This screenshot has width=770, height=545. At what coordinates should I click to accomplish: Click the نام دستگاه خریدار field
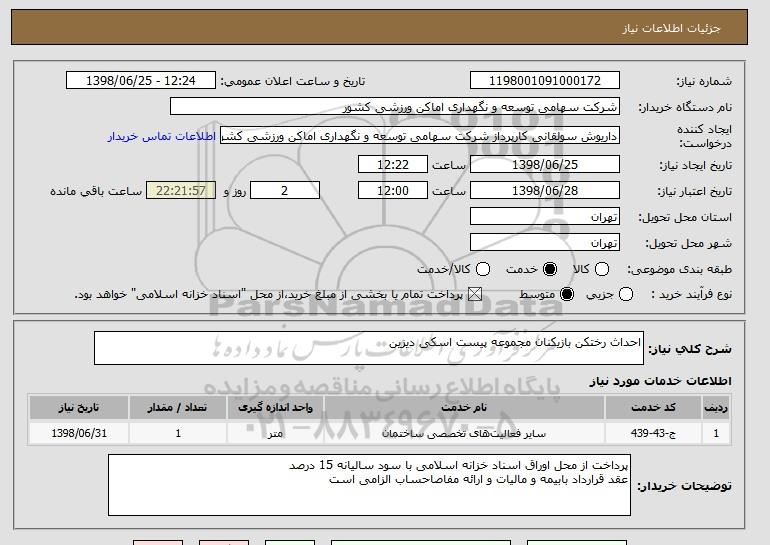pyautogui.click(x=395, y=107)
